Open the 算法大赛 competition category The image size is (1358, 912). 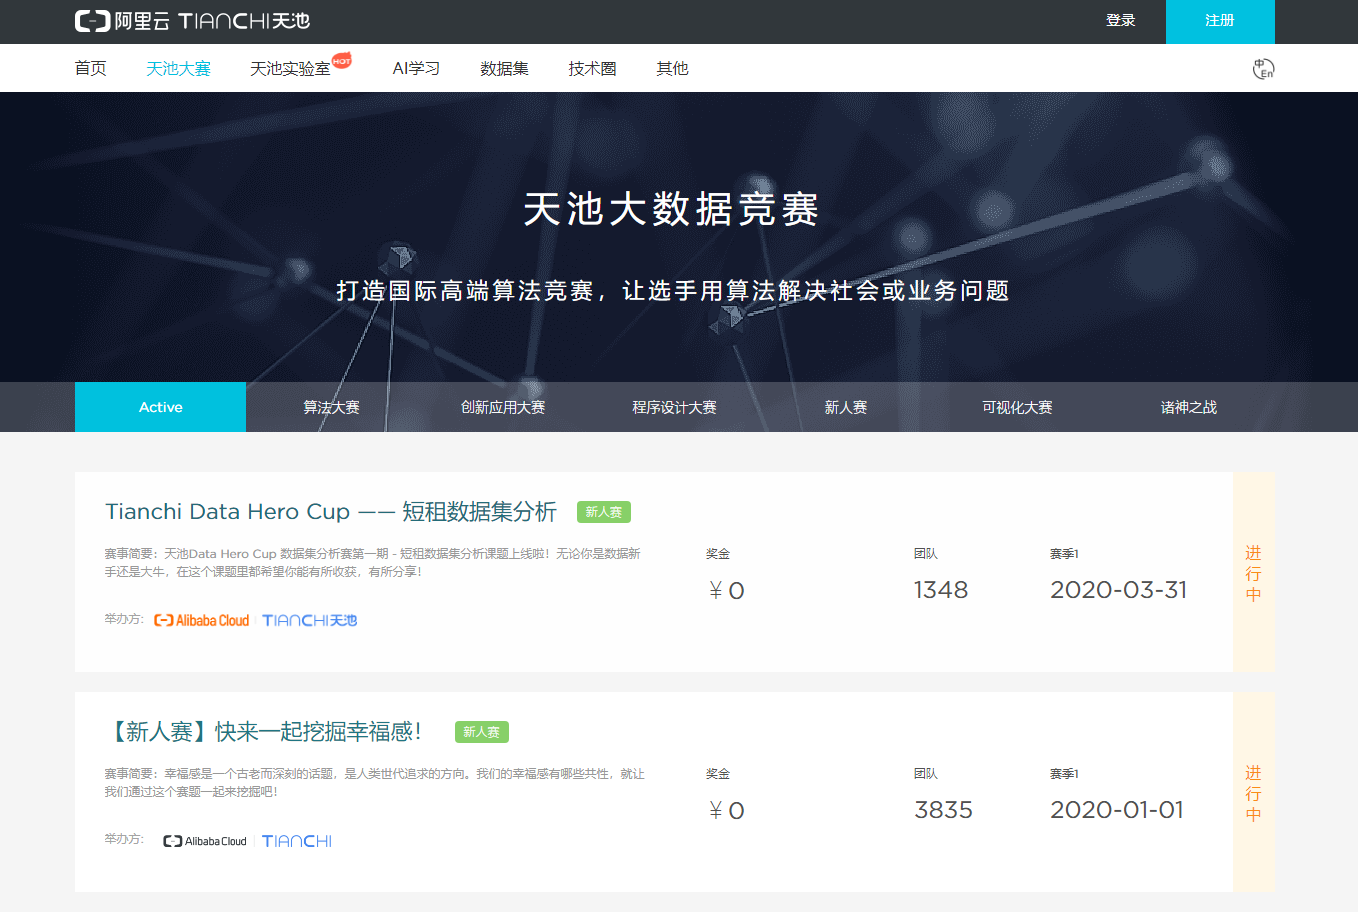(x=330, y=406)
